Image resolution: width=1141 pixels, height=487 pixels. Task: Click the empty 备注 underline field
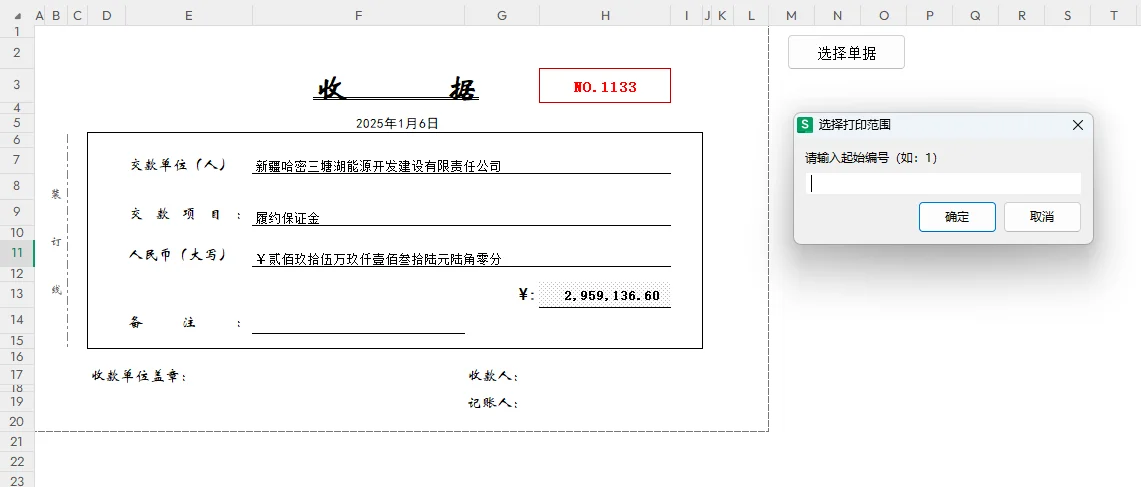pos(358,323)
